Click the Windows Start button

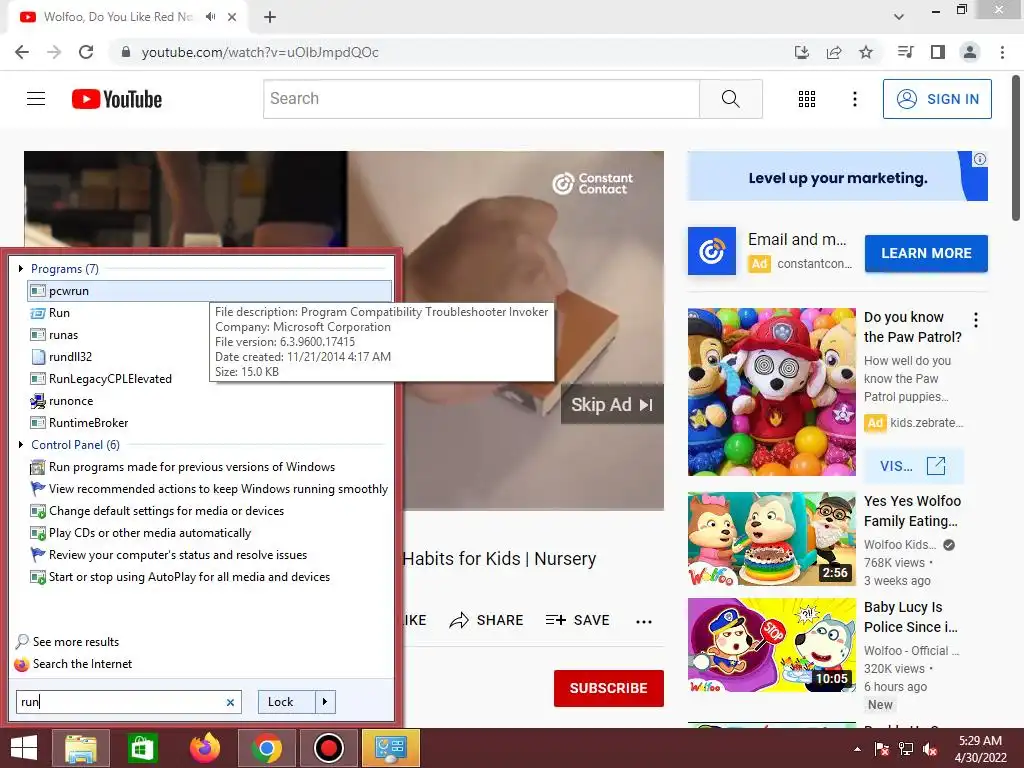(x=24, y=748)
